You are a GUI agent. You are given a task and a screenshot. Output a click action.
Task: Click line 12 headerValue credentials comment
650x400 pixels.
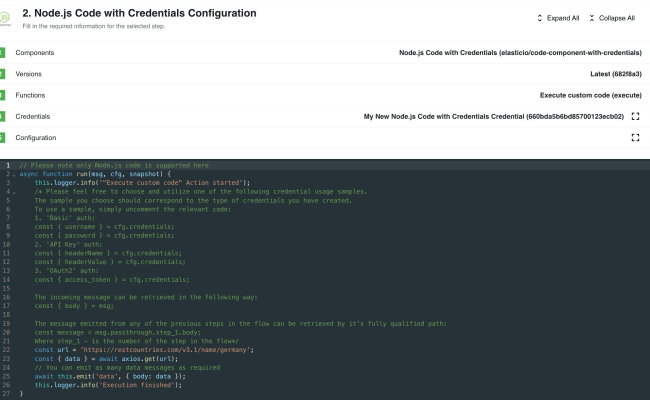pos(110,262)
